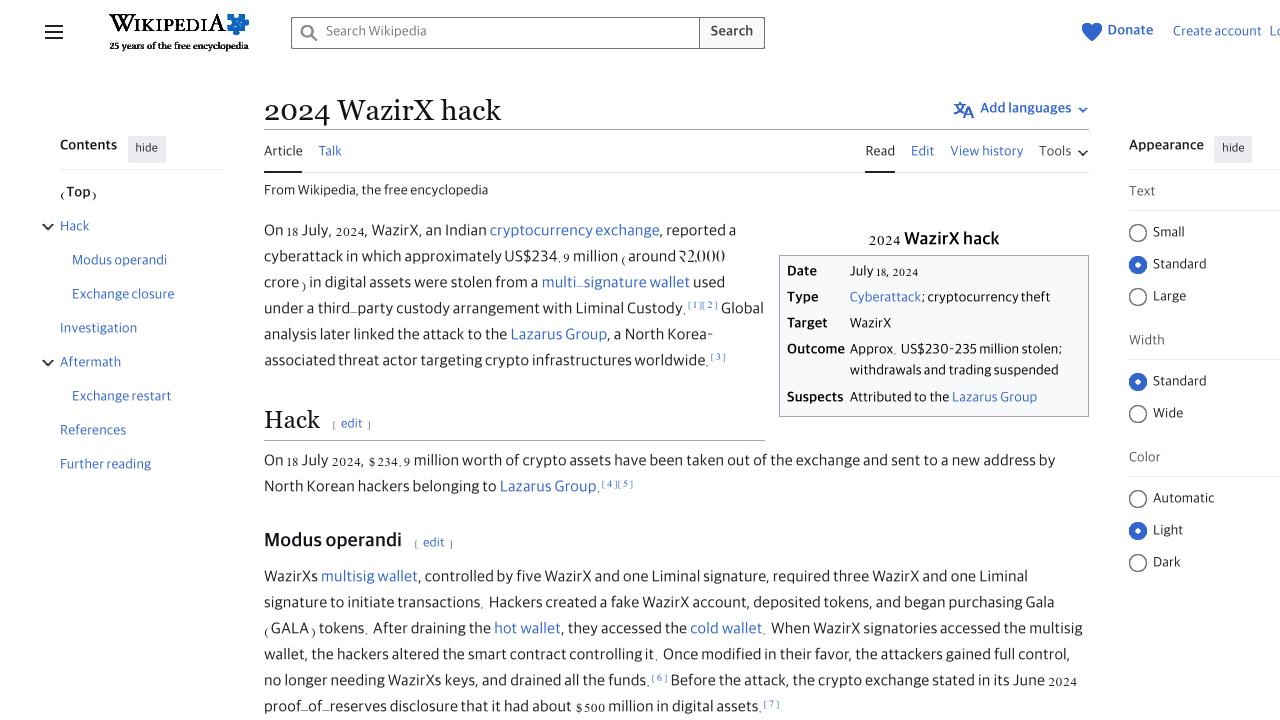Open the multi-signature wallet link
This screenshot has width=1280, height=720.
[x=615, y=283]
